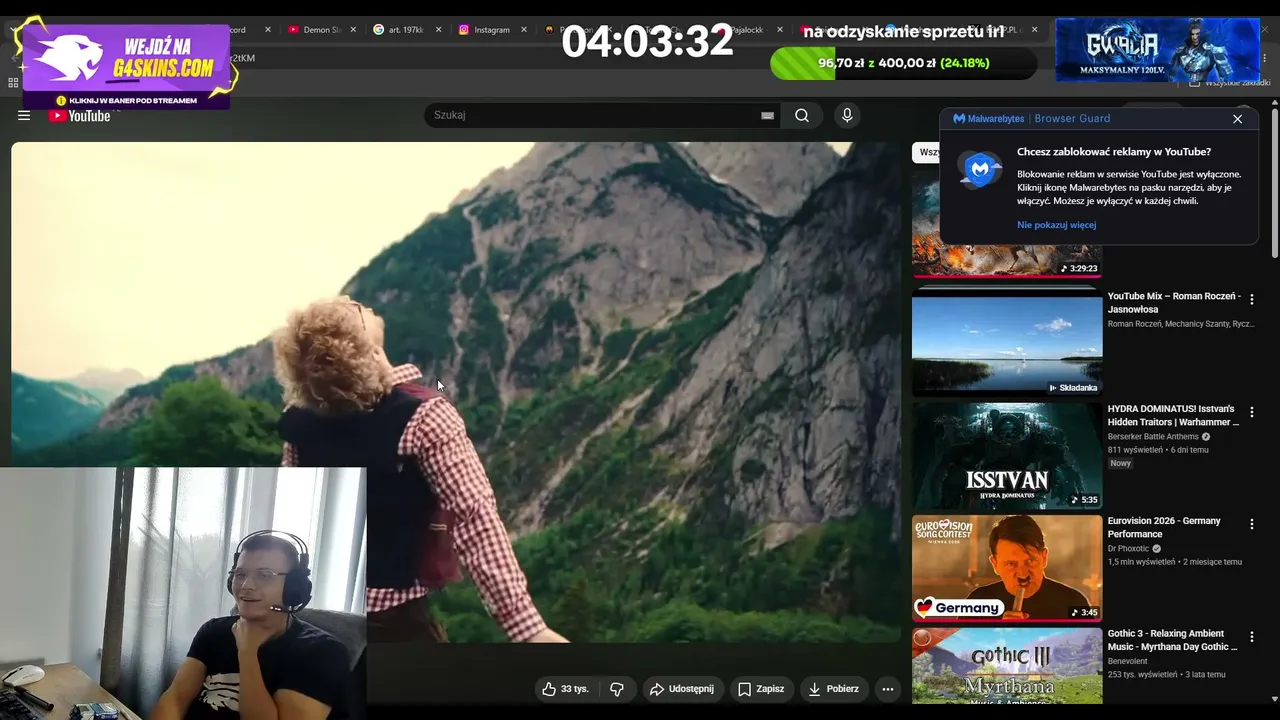Click 'Chcesz zablokować reklamy w YouTube?' heading
The image size is (1280, 720).
(1114, 152)
